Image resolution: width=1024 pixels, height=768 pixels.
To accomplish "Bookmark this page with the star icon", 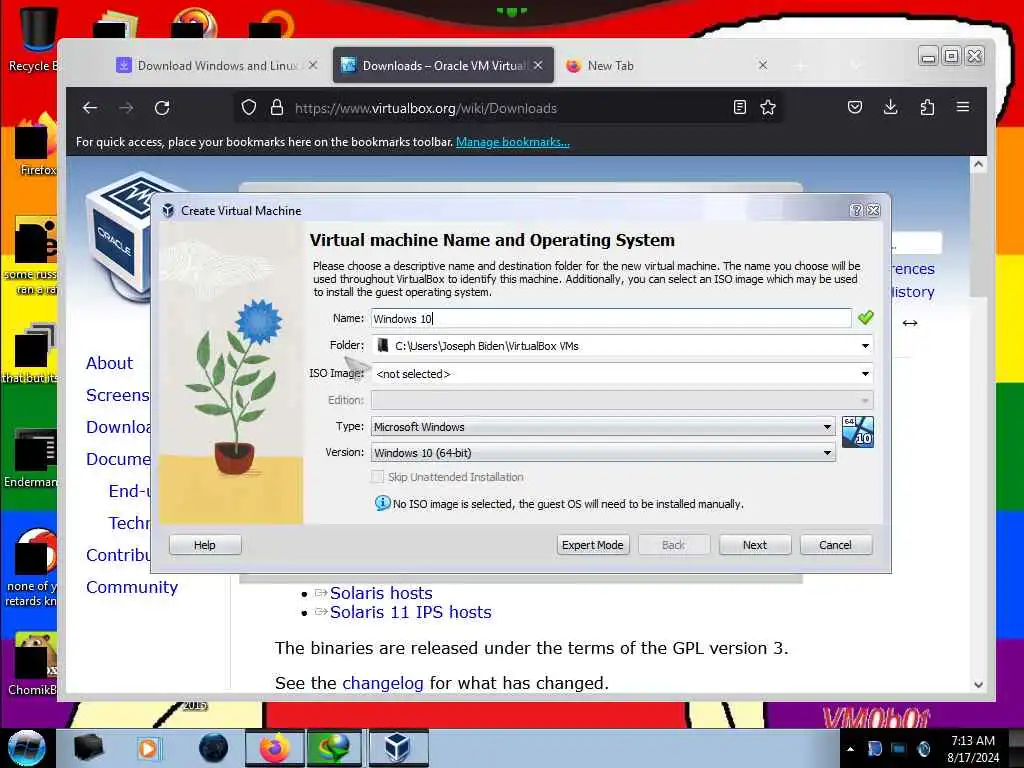I will [x=768, y=107].
